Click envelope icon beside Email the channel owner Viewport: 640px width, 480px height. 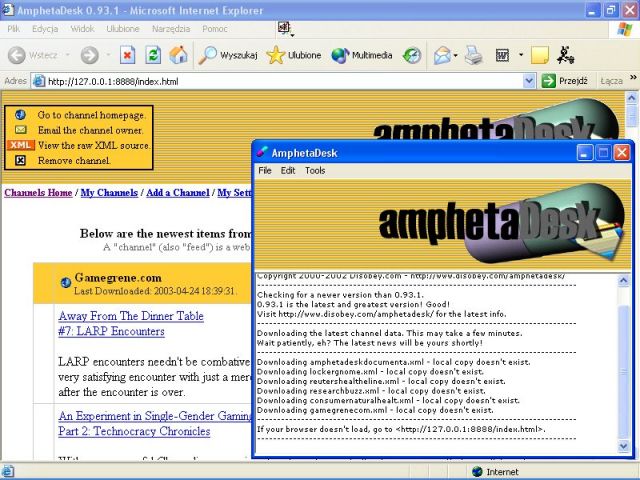(20, 130)
